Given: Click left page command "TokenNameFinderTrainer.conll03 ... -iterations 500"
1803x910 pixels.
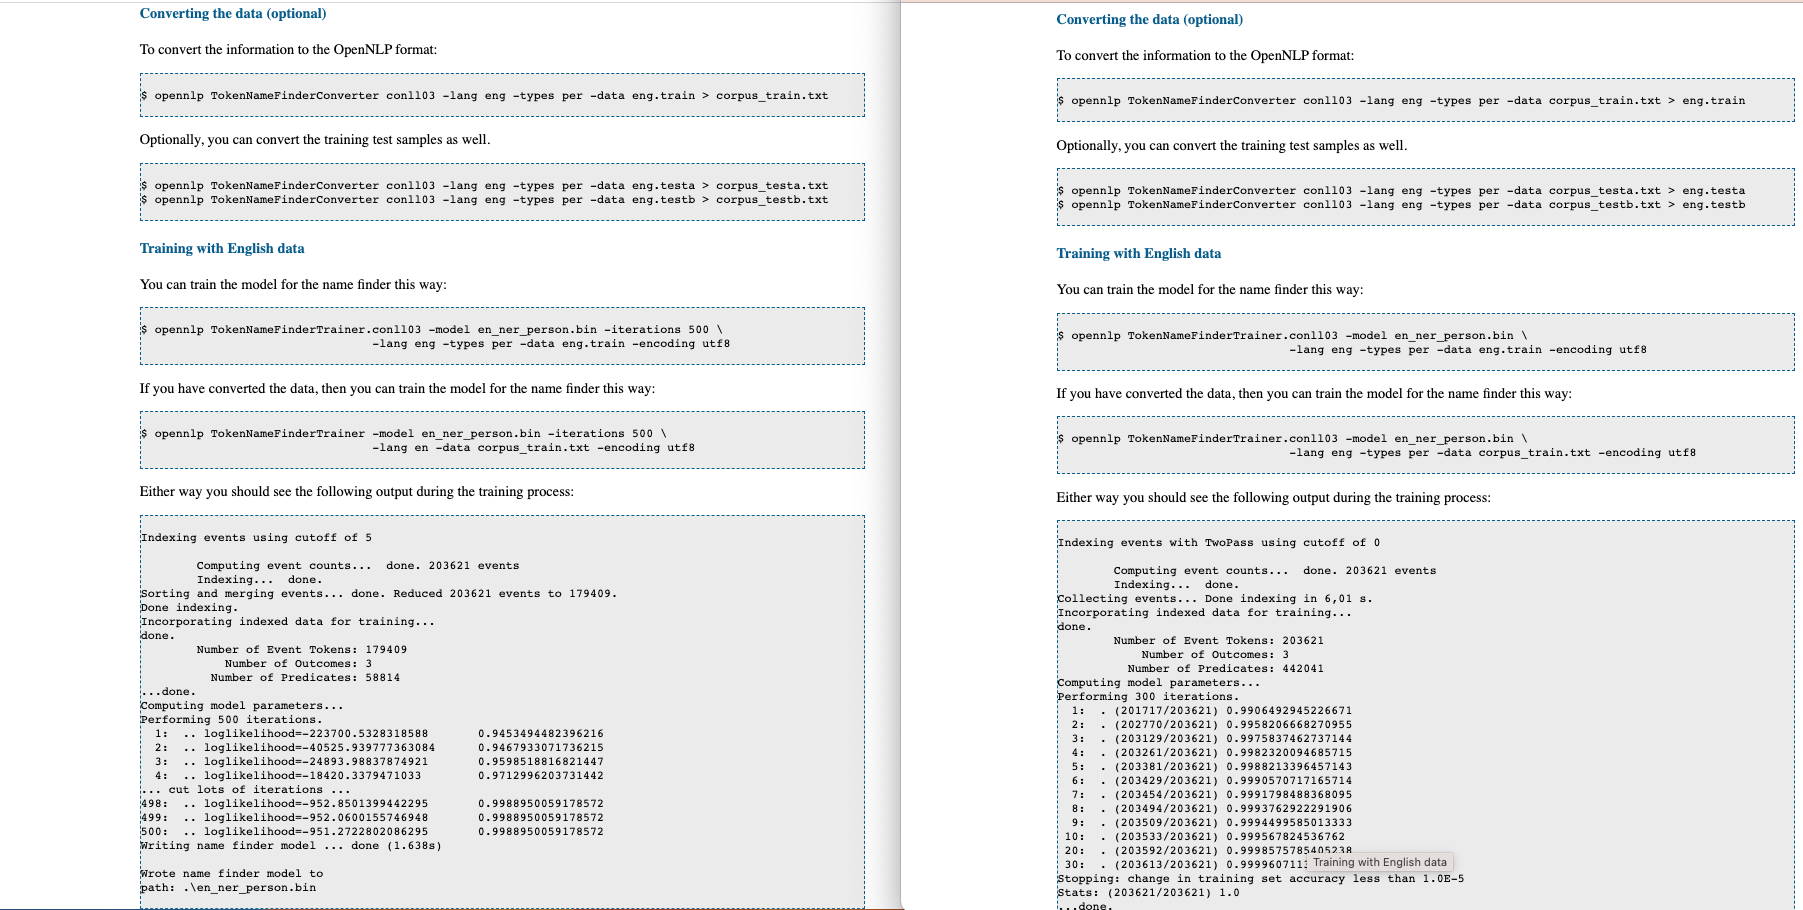Looking at the screenshot, I should (x=432, y=330).
